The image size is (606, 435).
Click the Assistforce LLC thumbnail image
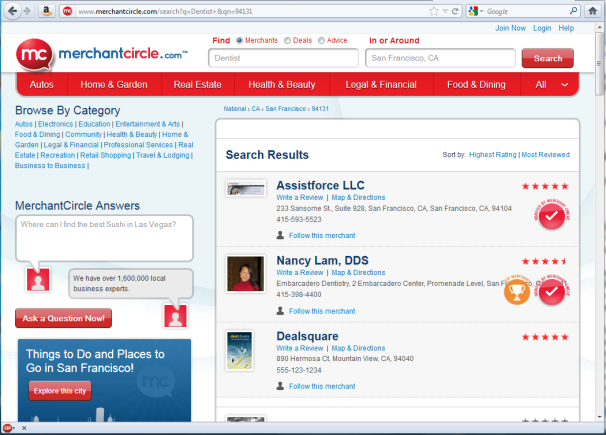tap(246, 189)
